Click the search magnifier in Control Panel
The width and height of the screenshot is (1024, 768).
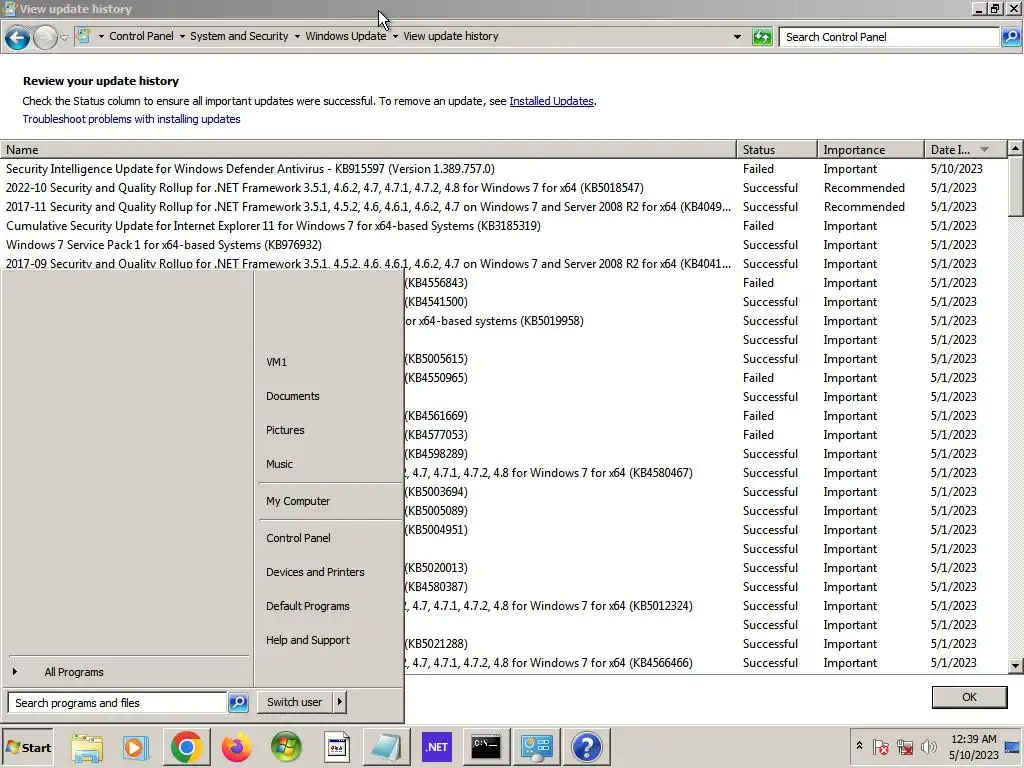click(1011, 37)
